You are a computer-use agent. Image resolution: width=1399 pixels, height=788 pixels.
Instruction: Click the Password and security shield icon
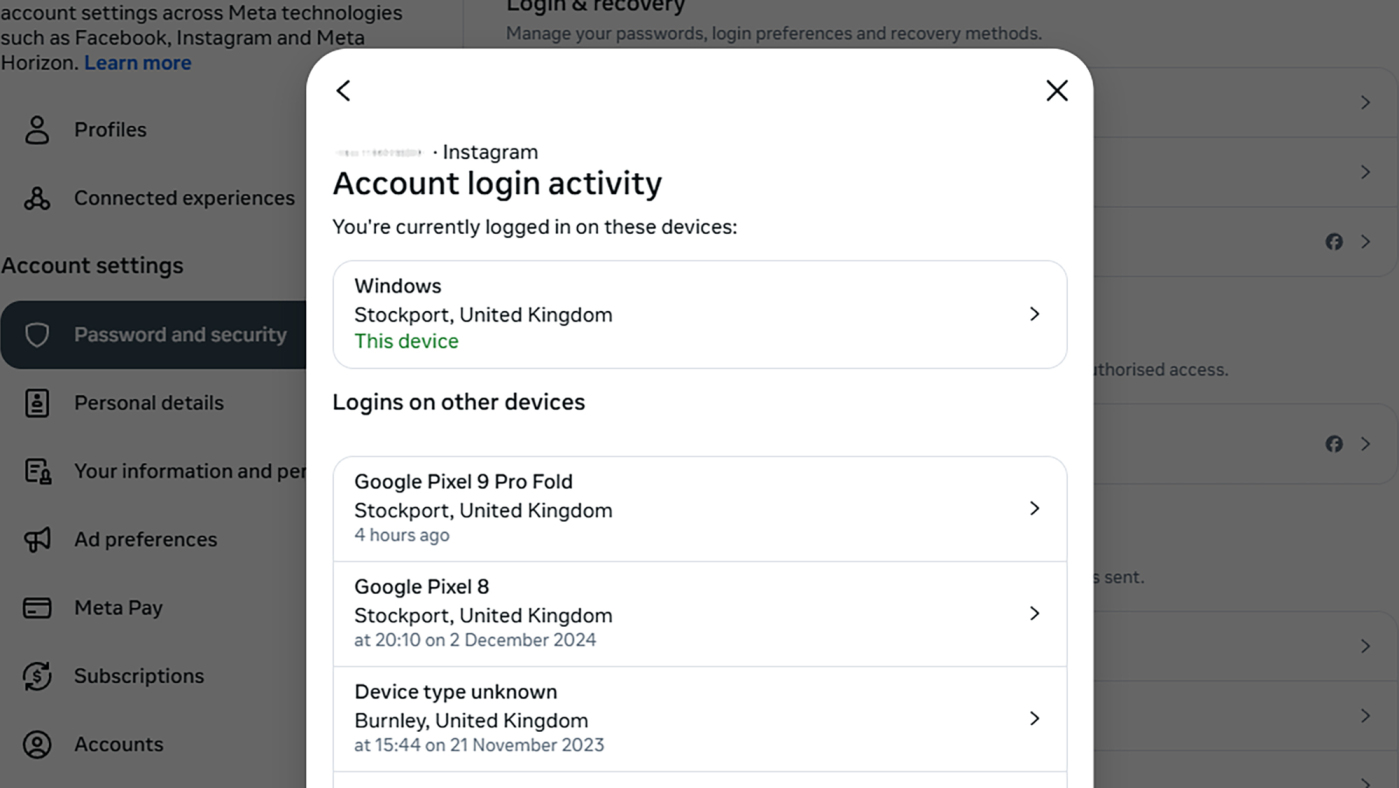pyautogui.click(x=37, y=335)
